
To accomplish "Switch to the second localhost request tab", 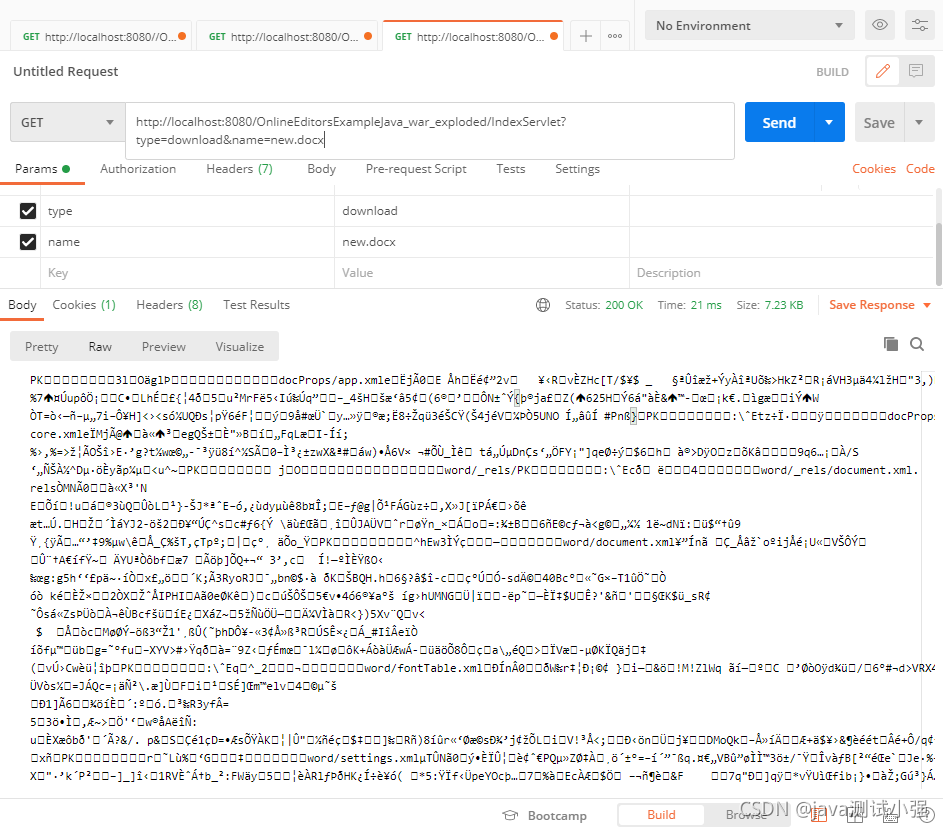I will click(289, 37).
